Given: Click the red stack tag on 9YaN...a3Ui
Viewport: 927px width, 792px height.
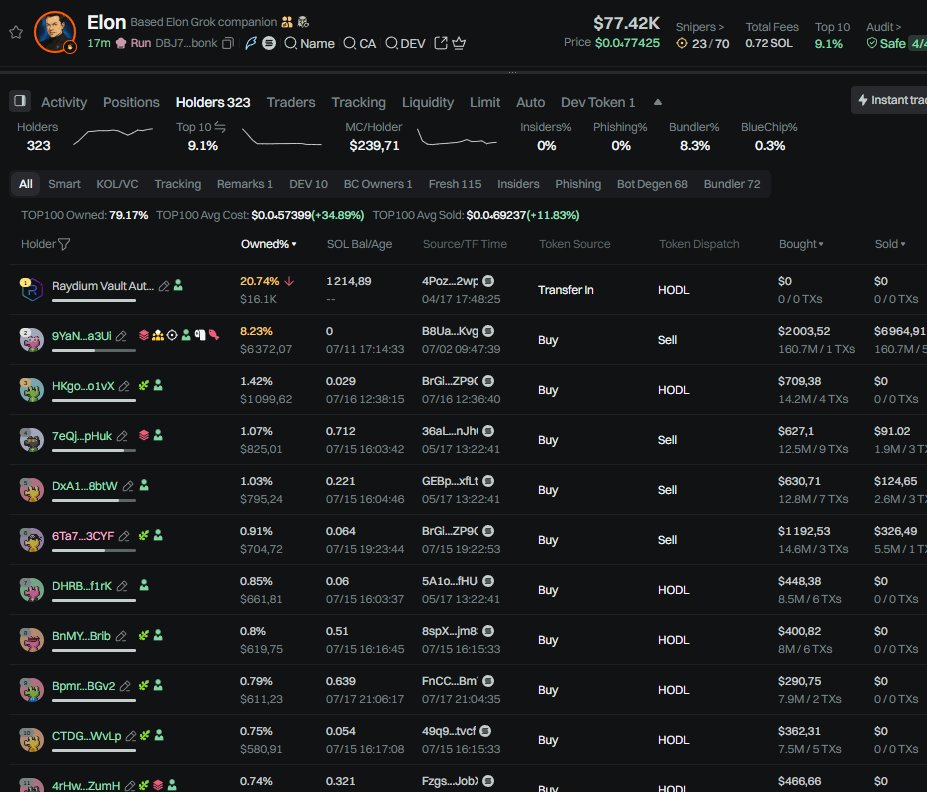Looking at the screenshot, I should pyautogui.click(x=144, y=335).
